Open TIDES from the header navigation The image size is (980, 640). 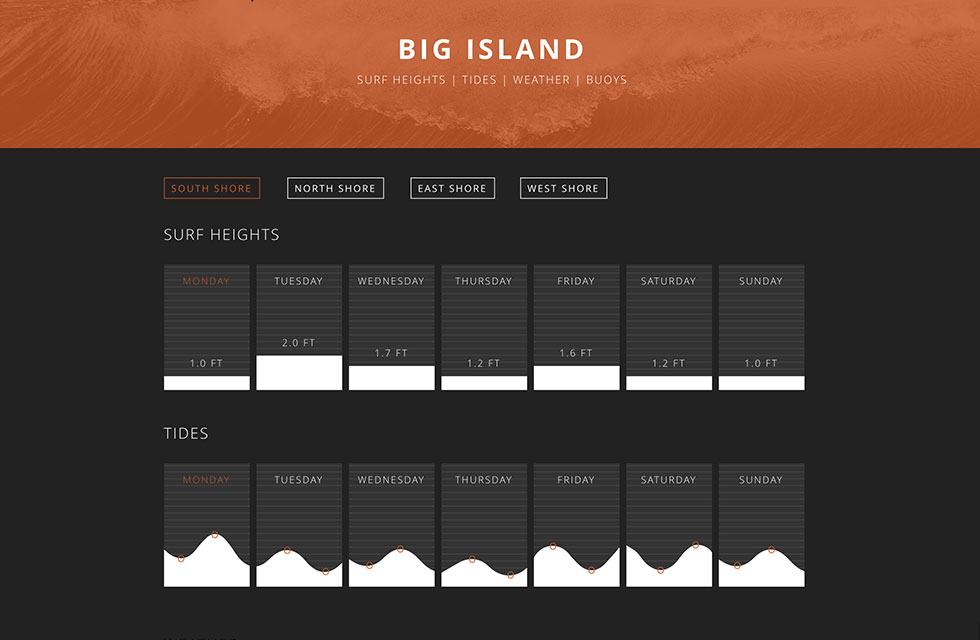tap(479, 80)
